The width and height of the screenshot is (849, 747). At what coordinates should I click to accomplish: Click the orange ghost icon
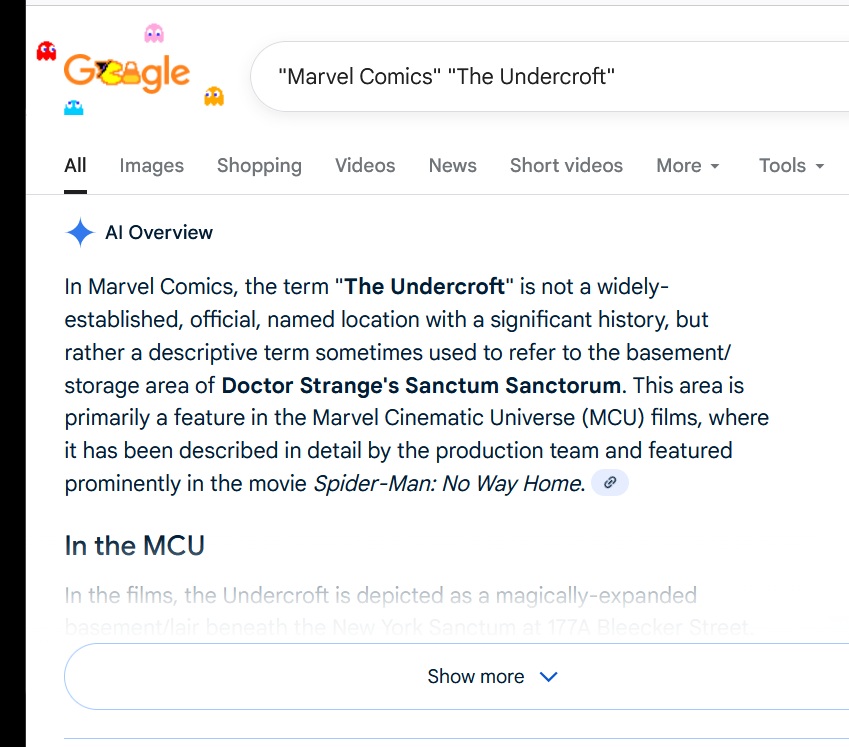[213, 96]
